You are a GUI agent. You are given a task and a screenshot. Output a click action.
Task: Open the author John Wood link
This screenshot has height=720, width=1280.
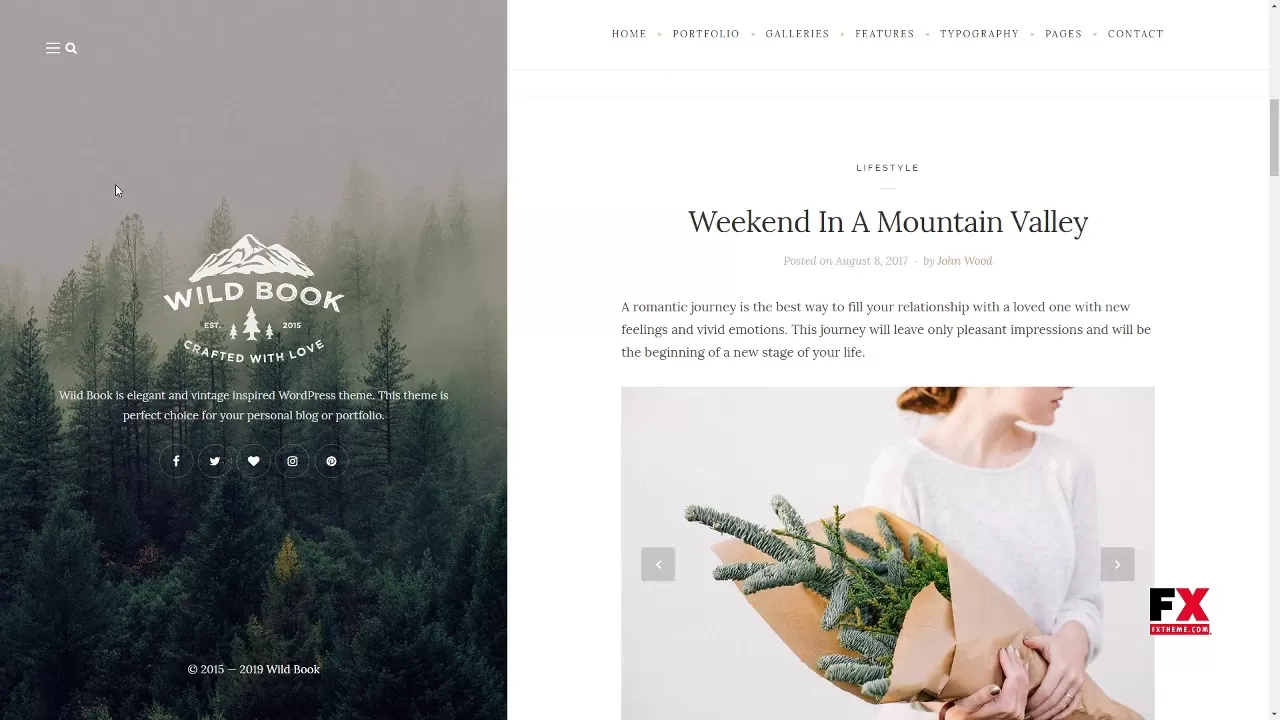pyautogui.click(x=964, y=261)
